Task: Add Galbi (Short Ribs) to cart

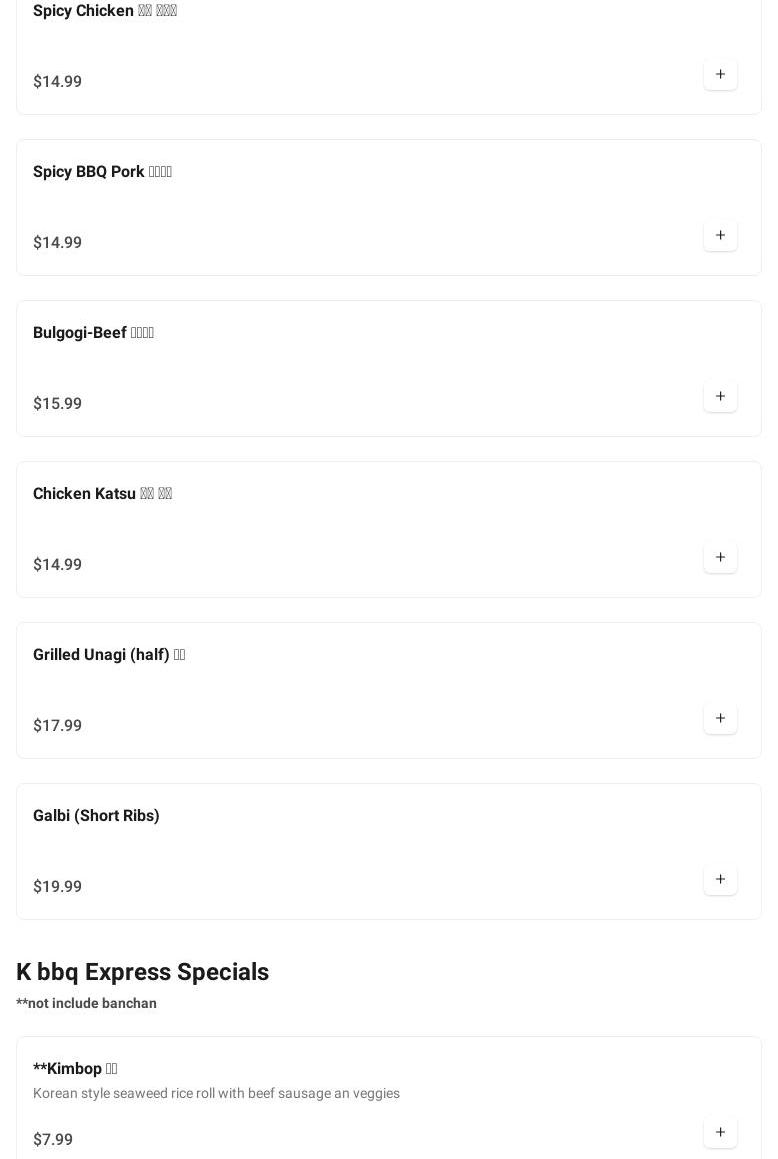Action: pyautogui.click(x=720, y=880)
